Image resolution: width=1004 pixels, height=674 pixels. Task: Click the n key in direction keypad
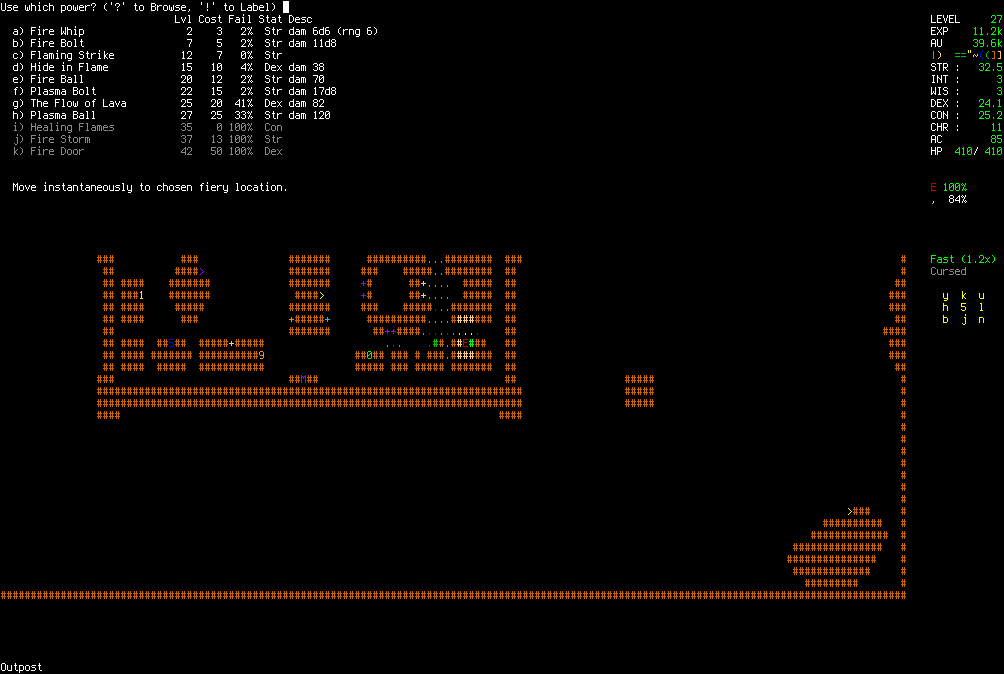point(981,319)
